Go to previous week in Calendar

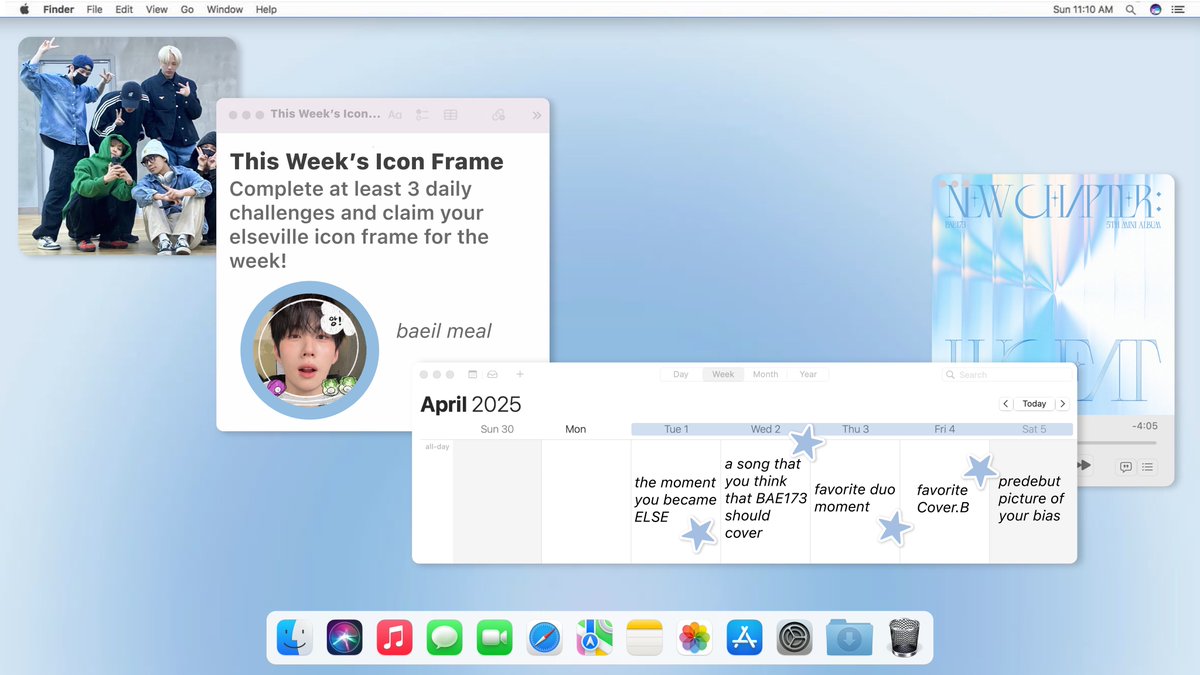pyautogui.click(x=1006, y=404)
